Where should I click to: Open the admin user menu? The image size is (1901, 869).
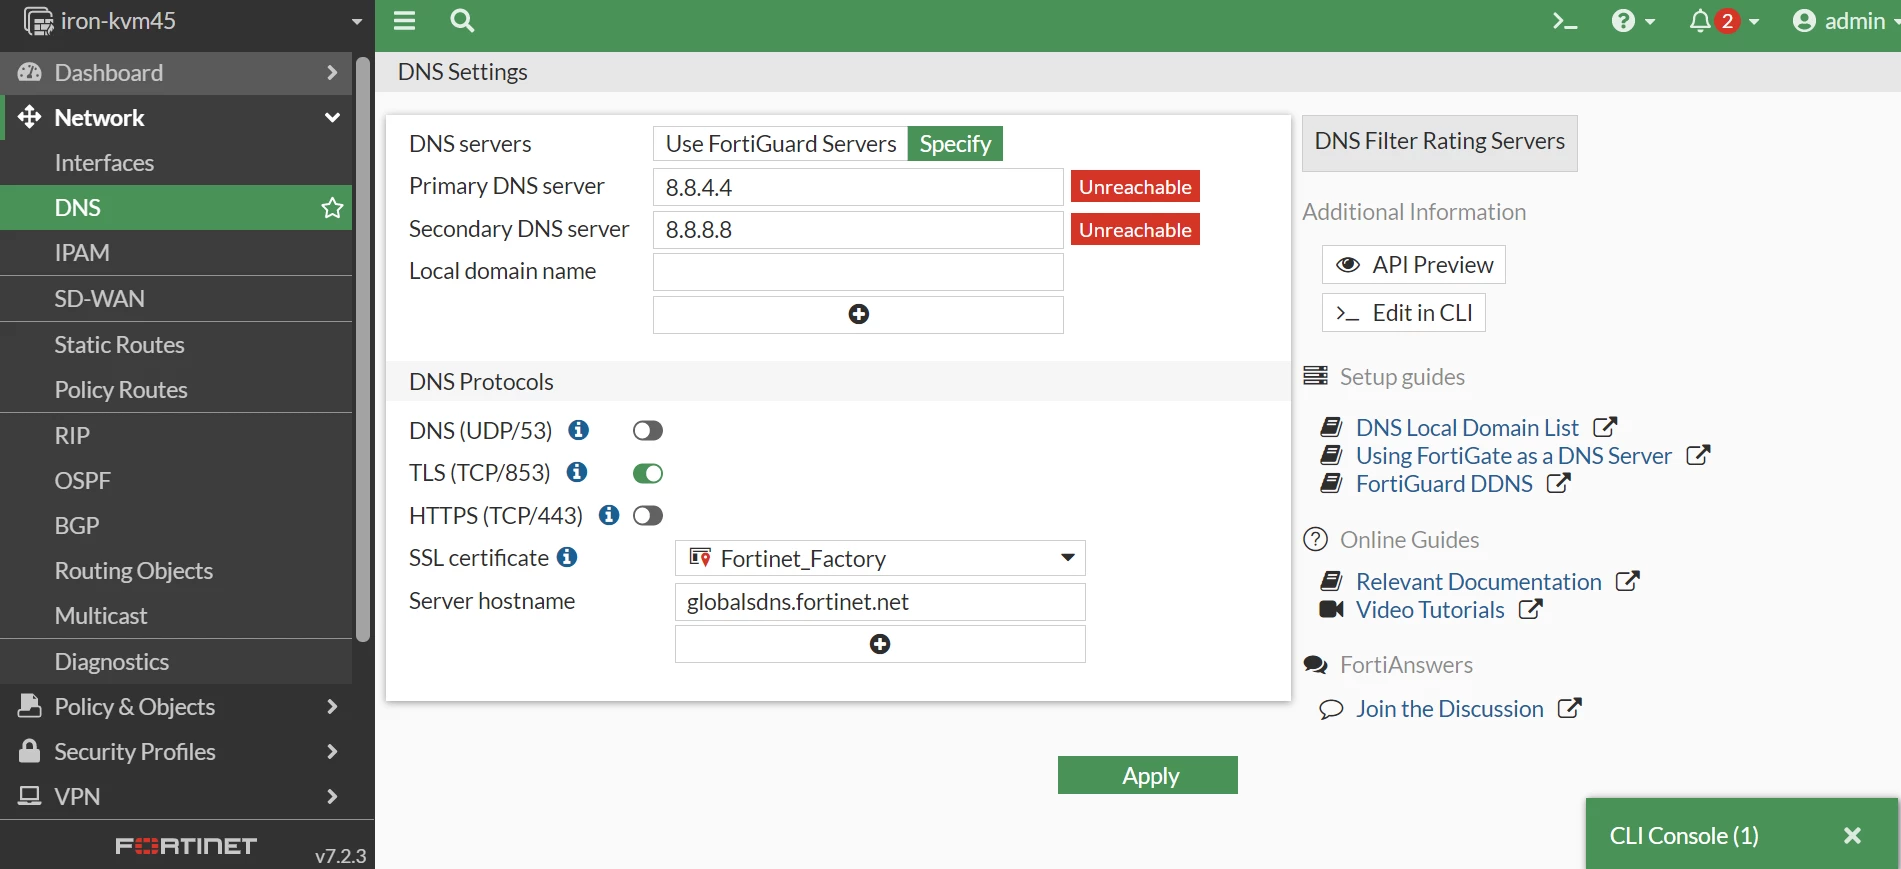pos(1845,21)
